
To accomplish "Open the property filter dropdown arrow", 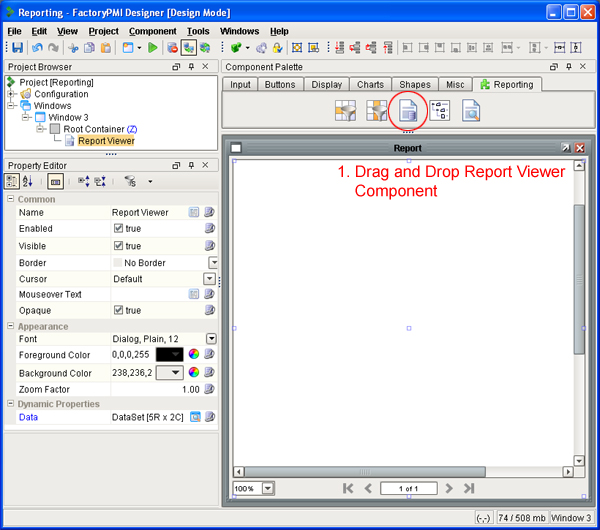I will tap(150, 181).
